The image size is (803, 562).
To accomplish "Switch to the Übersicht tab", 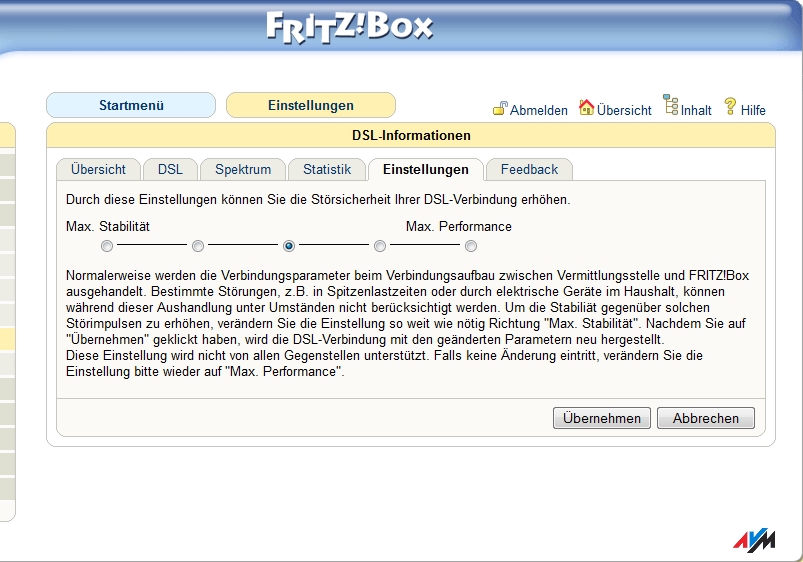I will click(98, 170).
